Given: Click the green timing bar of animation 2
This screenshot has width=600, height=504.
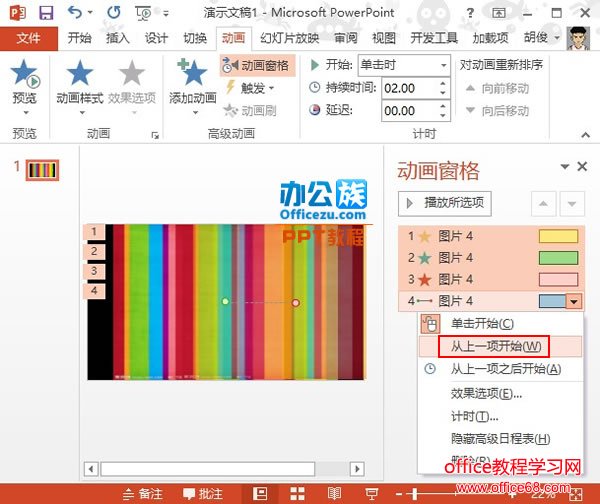Looking at the screenshot, I should tap(558, 258).
